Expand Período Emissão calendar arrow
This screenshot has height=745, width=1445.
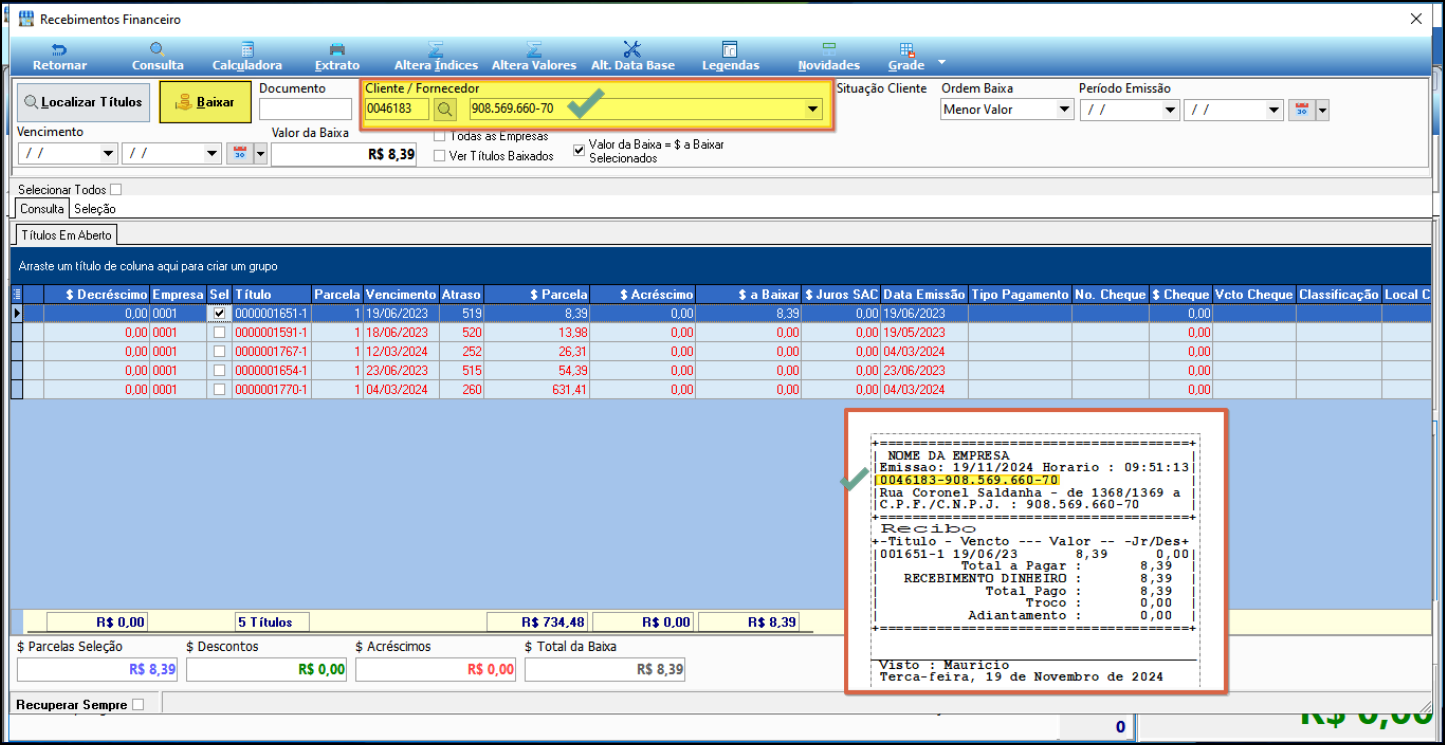(1323, 110)
